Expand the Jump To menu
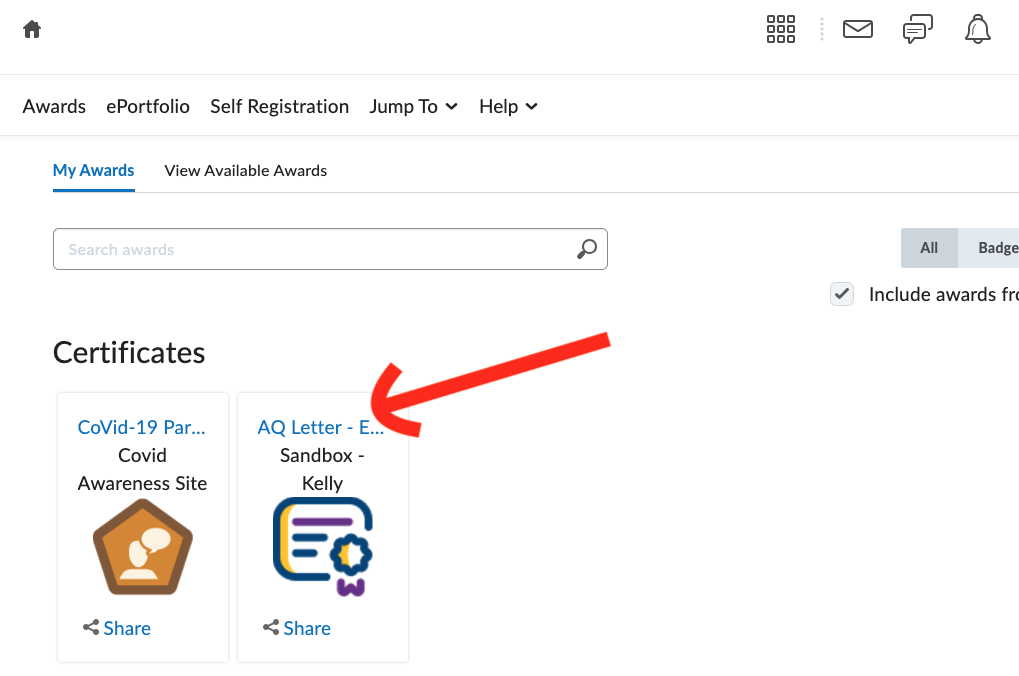Viewport: 1019px width, 676px height. pyautogui.click(x=413, y=106)
